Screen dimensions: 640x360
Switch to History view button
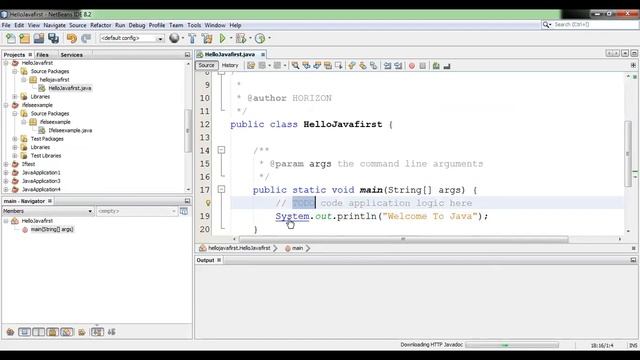[230, 65]
